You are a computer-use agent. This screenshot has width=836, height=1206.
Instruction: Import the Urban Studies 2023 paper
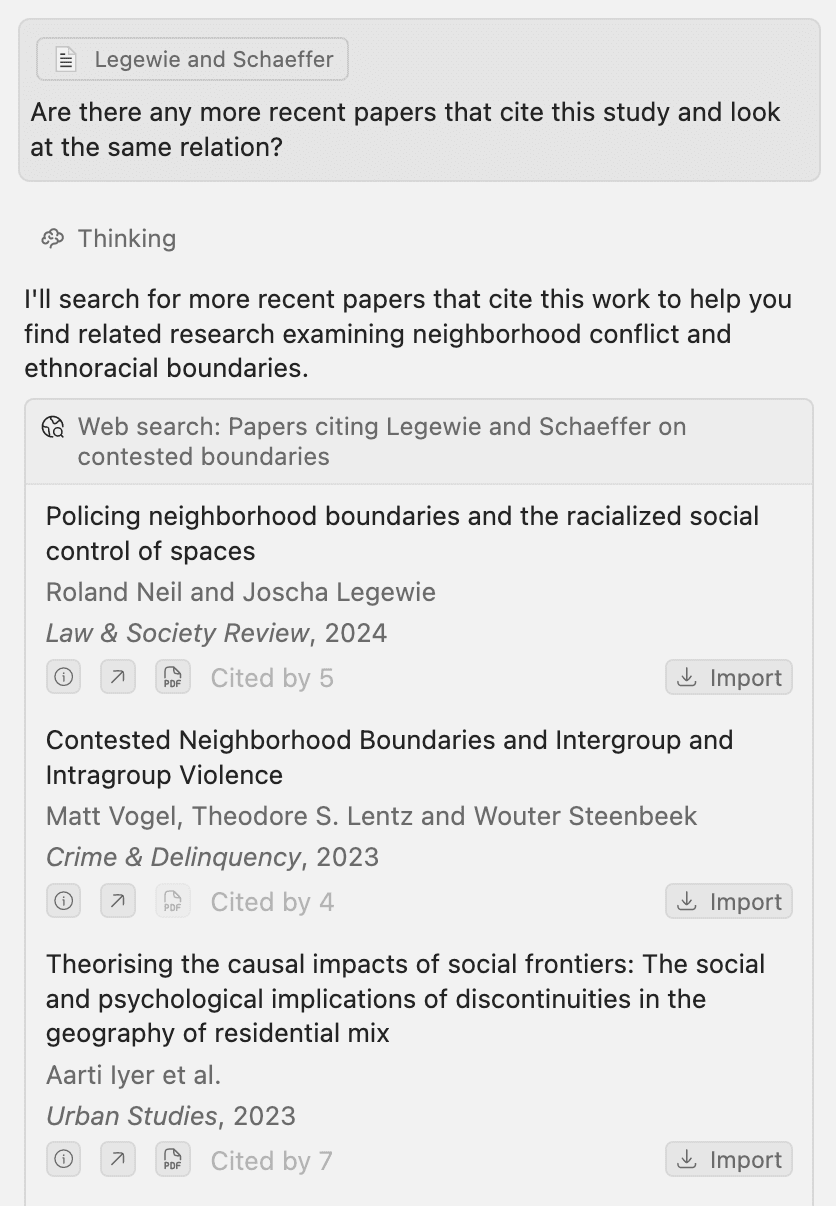tap(729, 1160)
